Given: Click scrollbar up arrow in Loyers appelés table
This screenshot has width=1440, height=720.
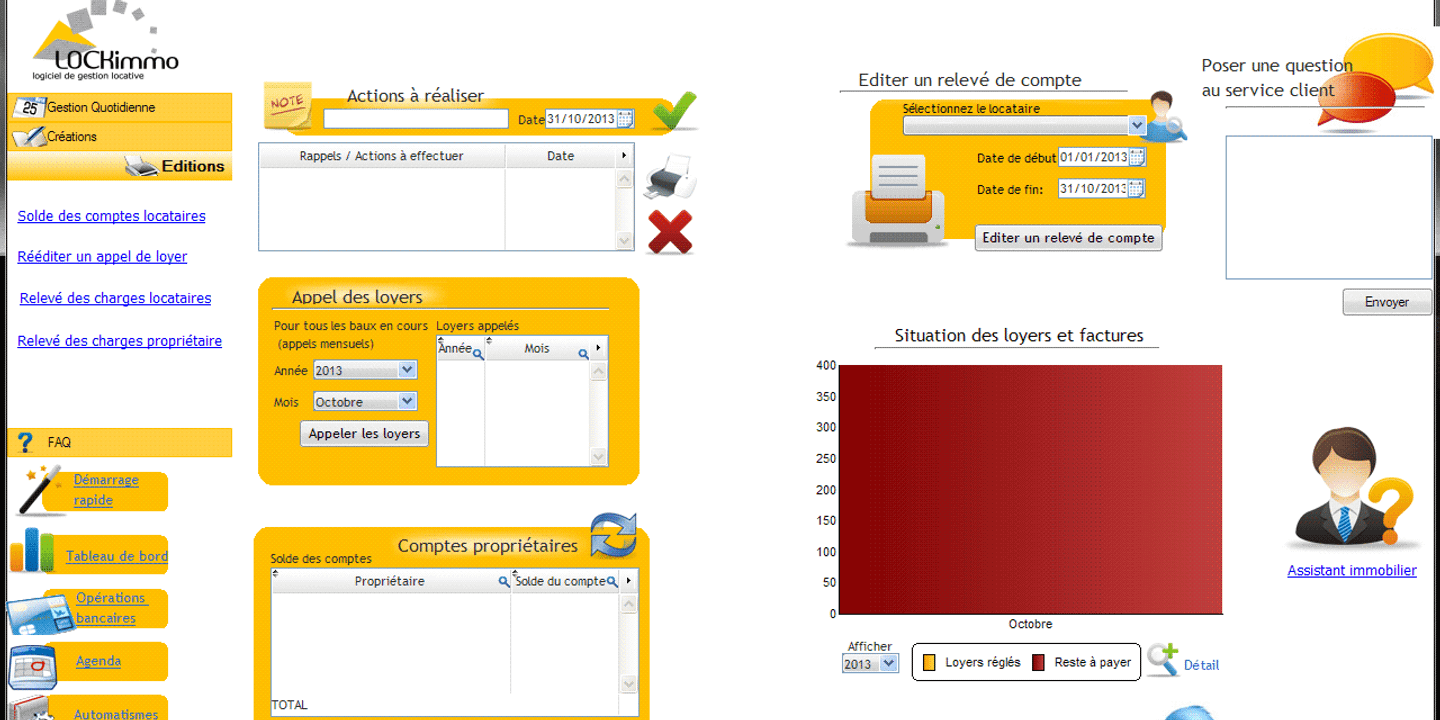Looking at the screenshot, I should pos(599,371).
